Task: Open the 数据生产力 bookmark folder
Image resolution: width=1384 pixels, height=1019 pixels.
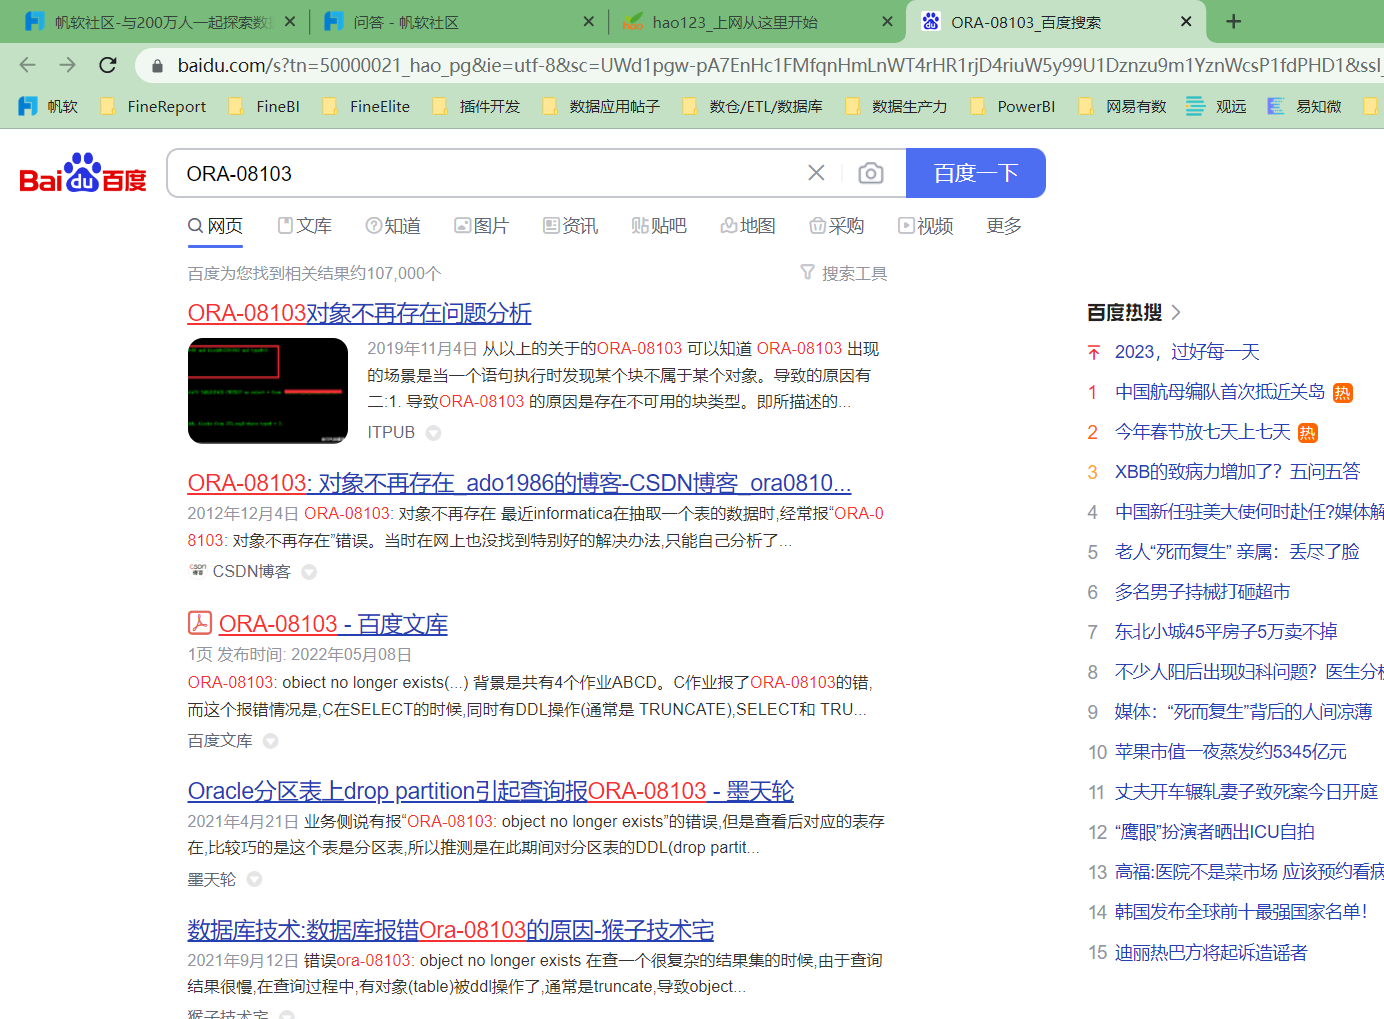Action: (896, 106)
